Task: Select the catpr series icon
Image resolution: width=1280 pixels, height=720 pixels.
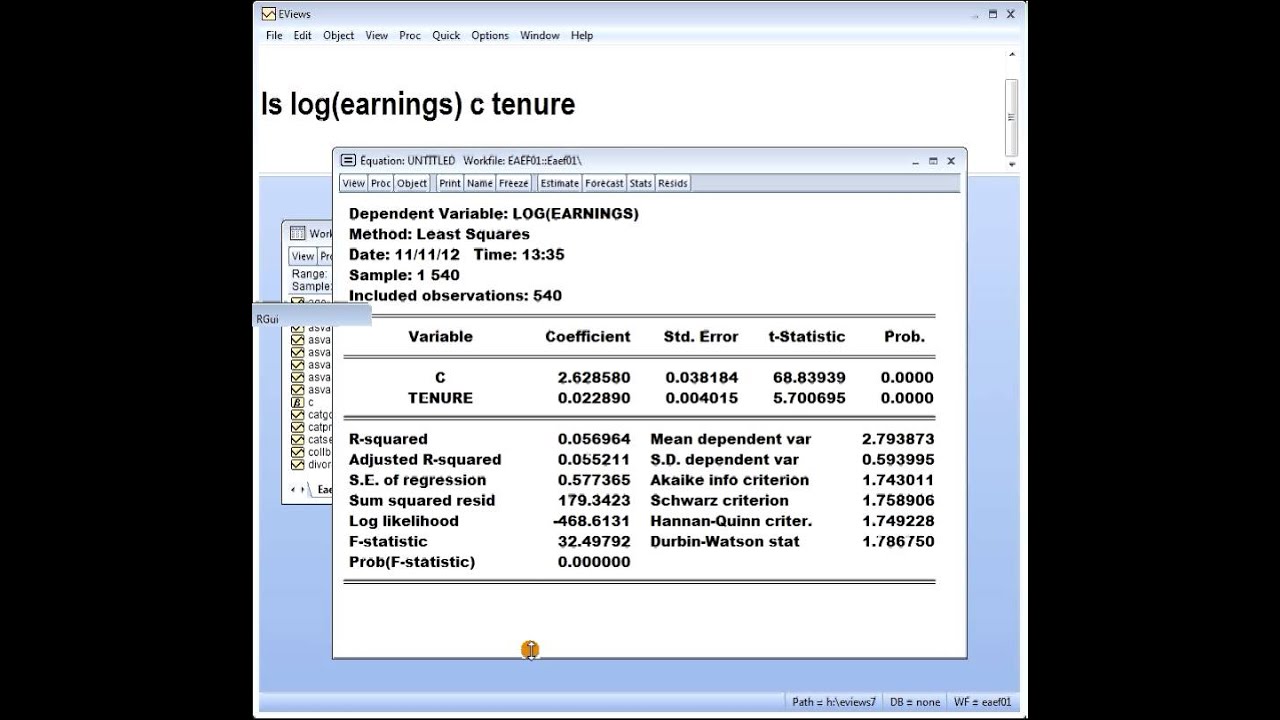Action: [x=297, y=427]
